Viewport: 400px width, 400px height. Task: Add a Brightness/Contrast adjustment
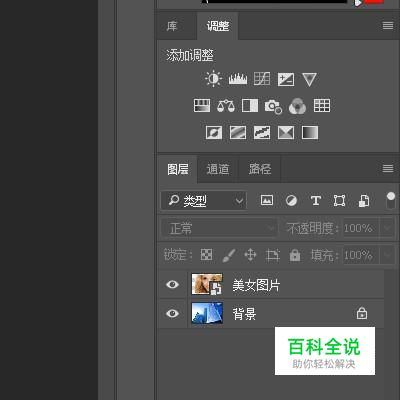click(x=213, y=79)
